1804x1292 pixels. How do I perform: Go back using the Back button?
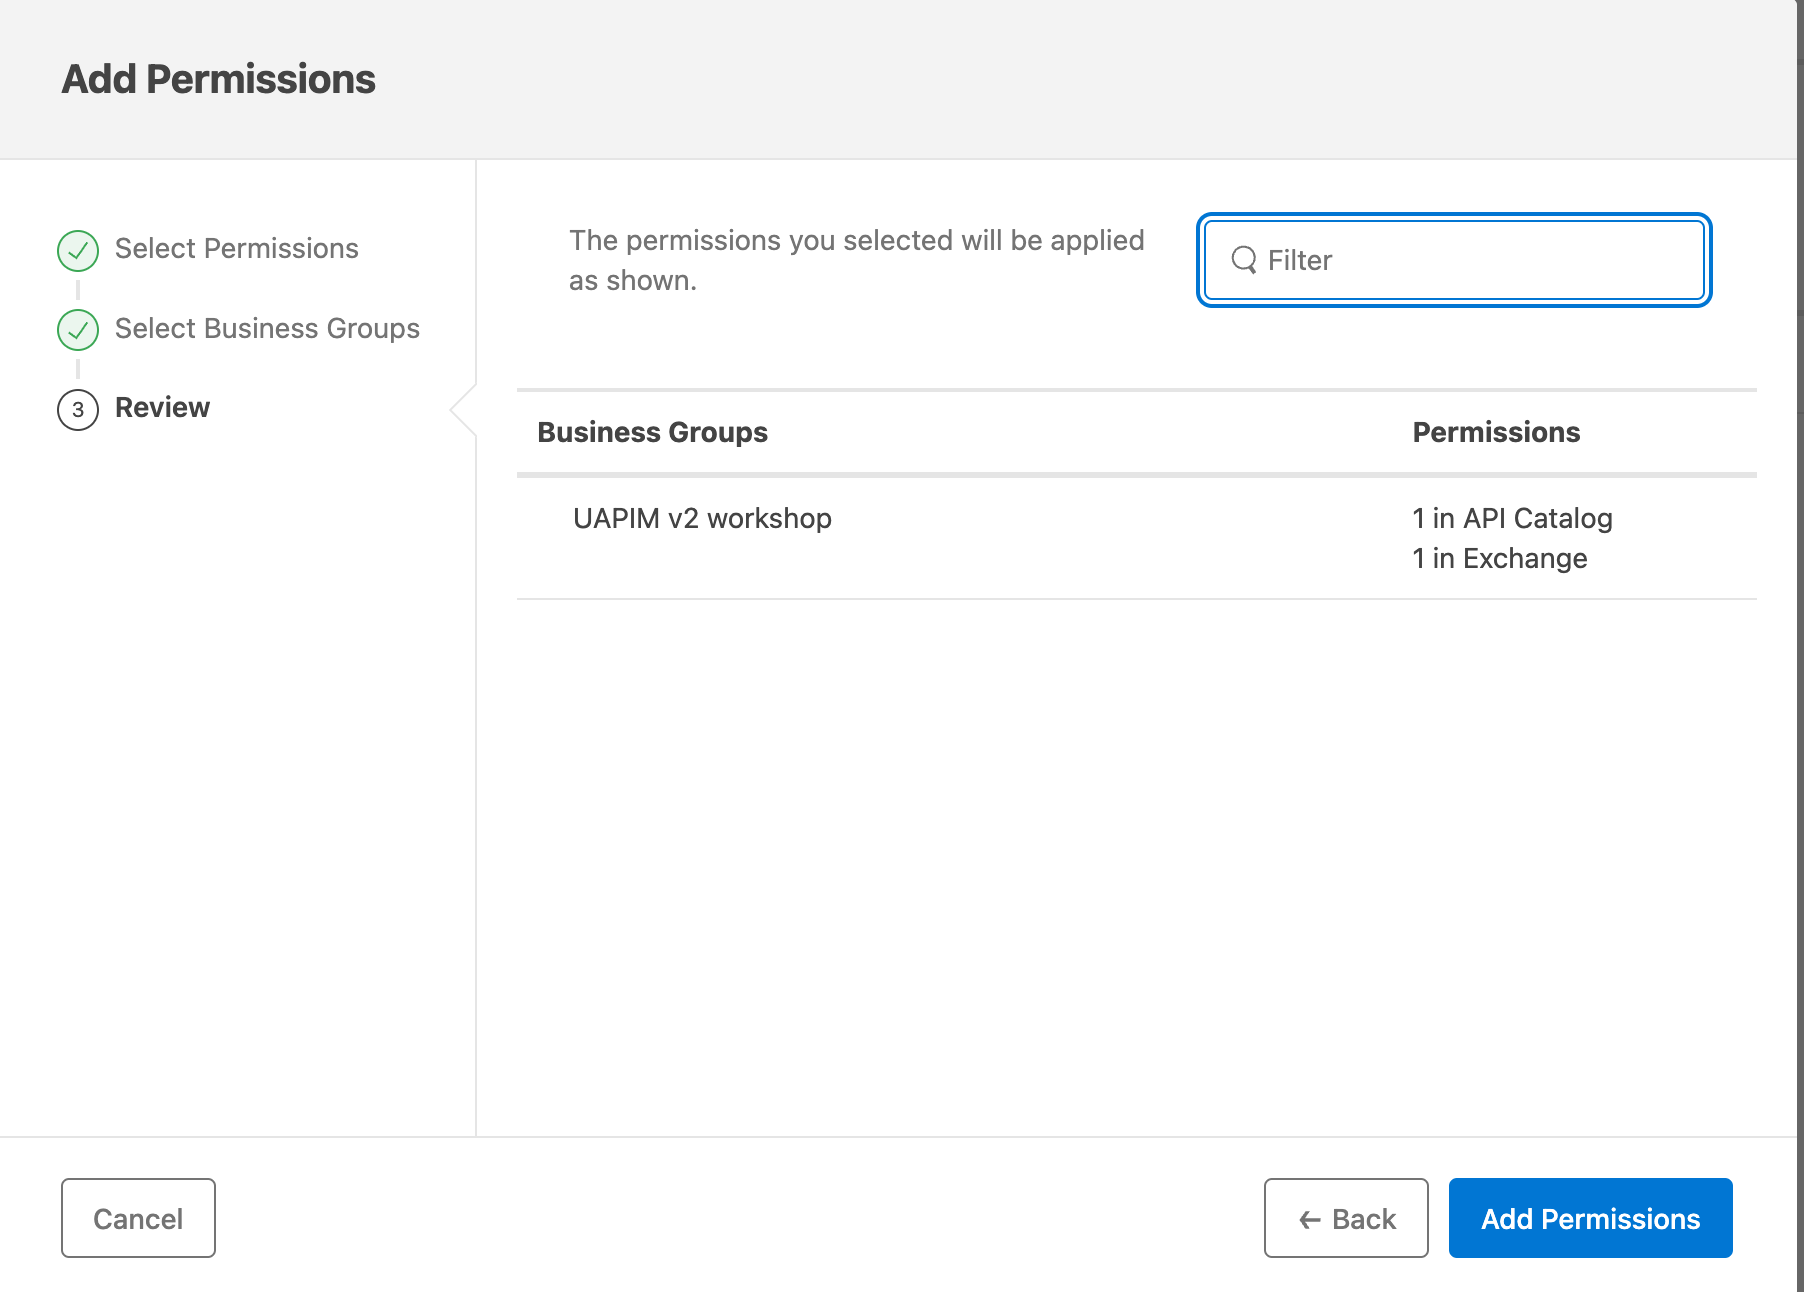pos(1345,1218)
